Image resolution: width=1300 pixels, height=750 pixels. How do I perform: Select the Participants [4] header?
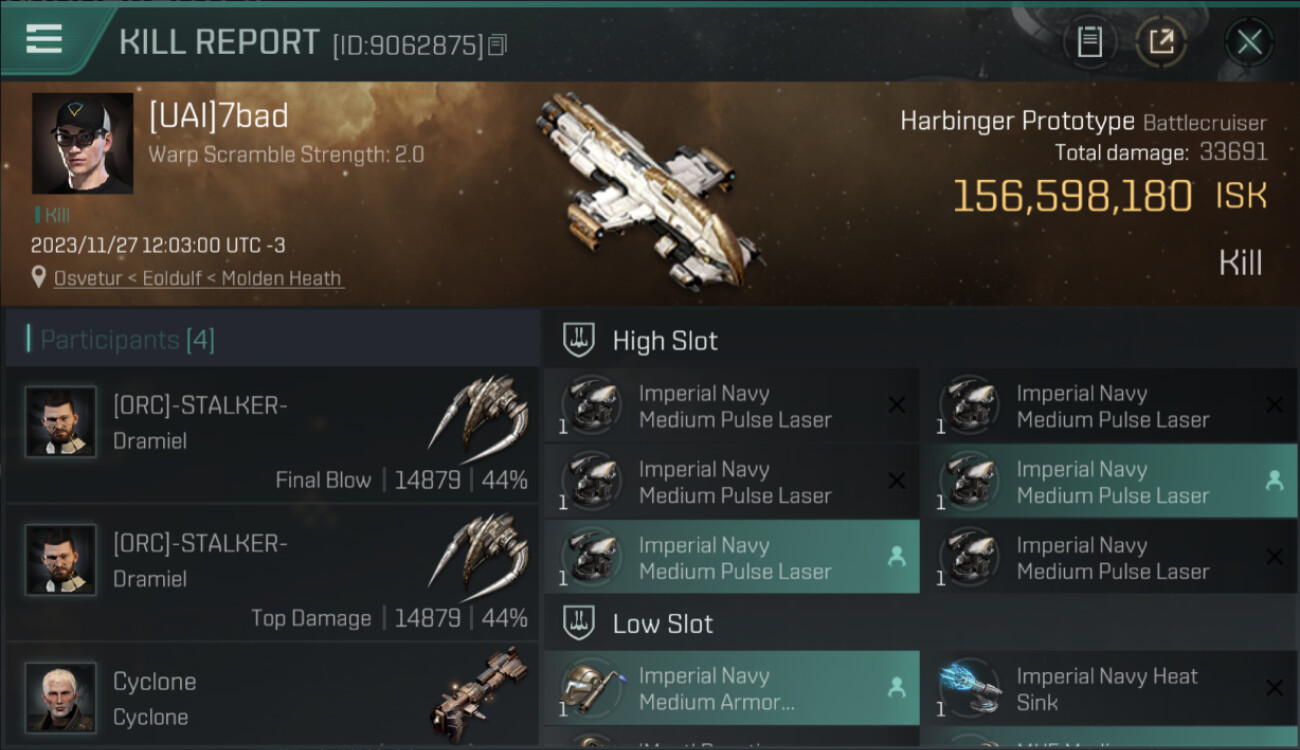(127, 340)
